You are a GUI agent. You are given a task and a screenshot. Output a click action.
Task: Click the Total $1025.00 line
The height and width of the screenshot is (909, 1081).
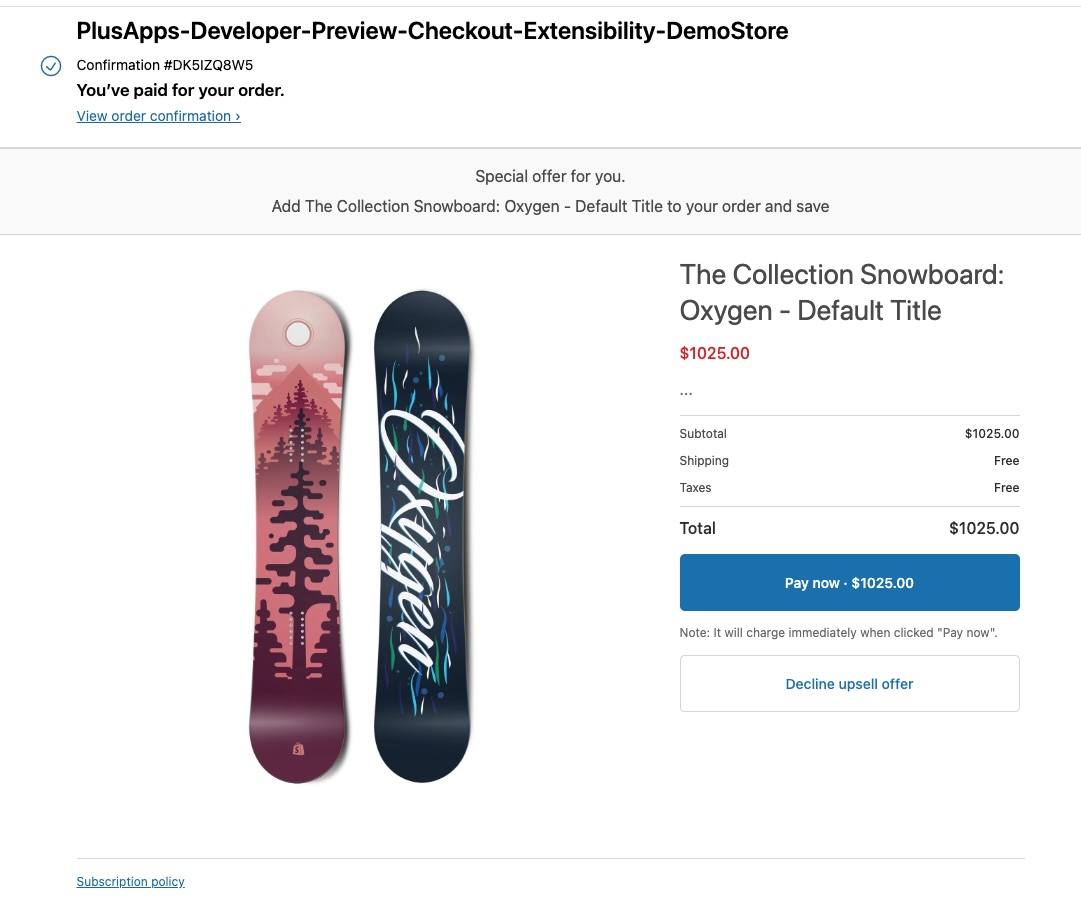click(849, 528)
